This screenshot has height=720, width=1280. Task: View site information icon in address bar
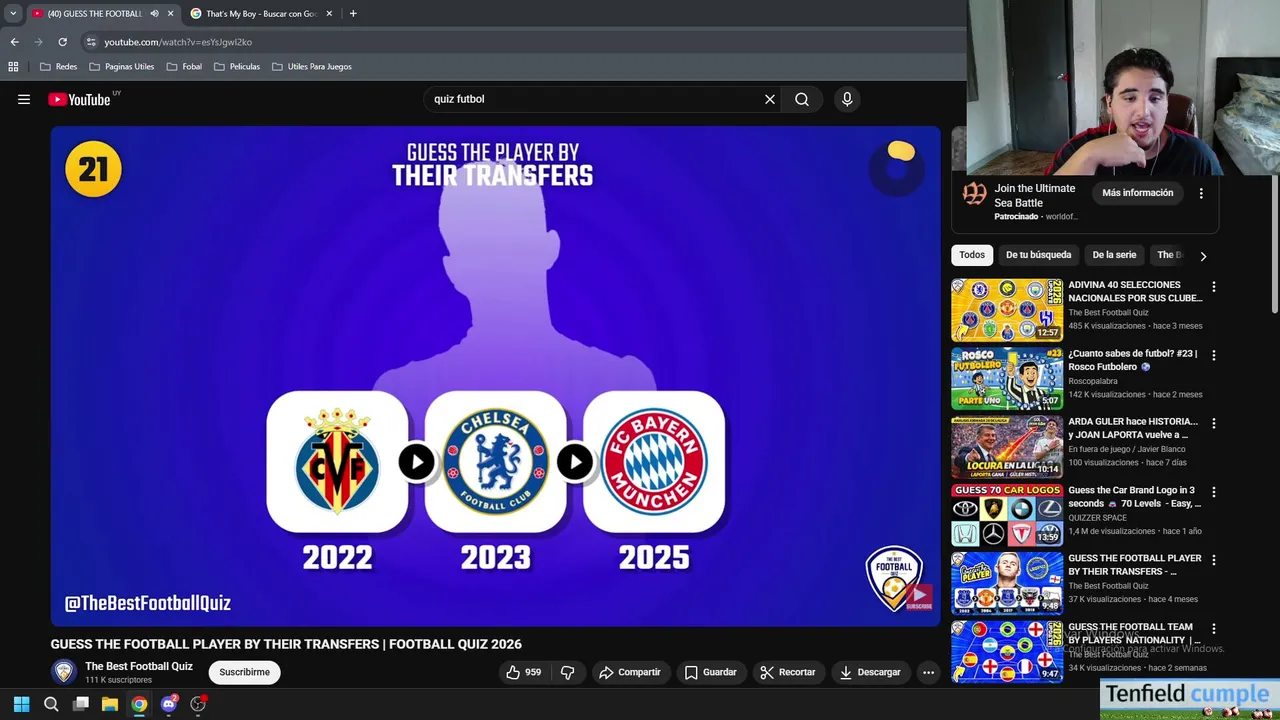(x=91, y=42)
